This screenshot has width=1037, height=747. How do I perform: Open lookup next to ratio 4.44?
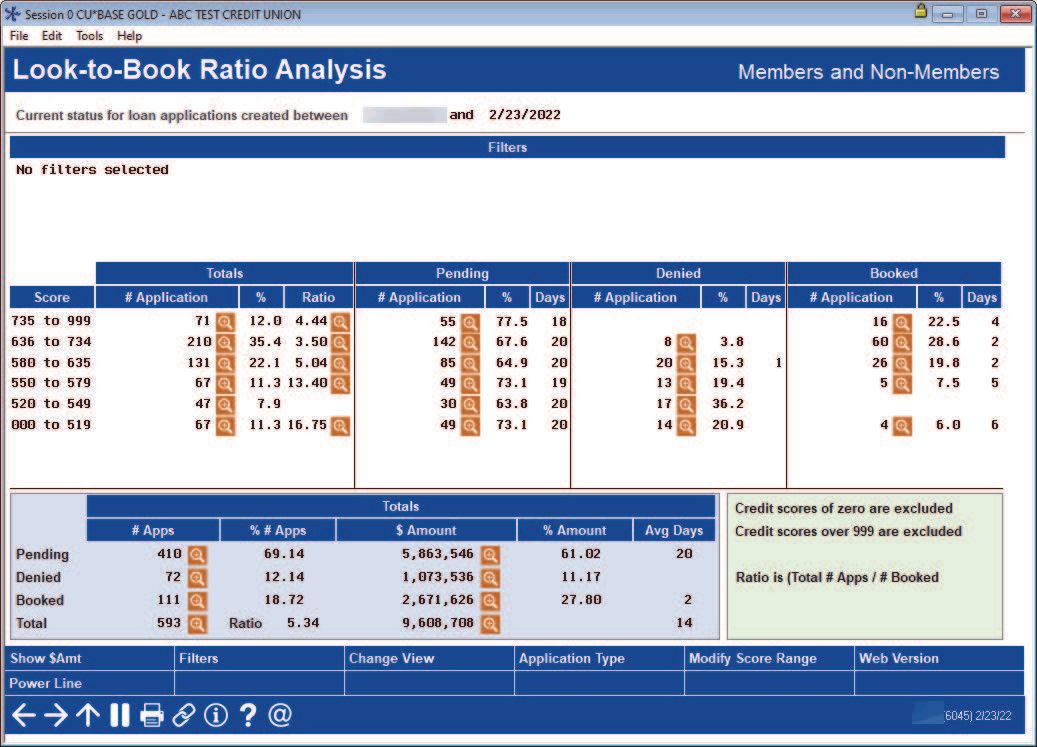click(x=340, y=322)
